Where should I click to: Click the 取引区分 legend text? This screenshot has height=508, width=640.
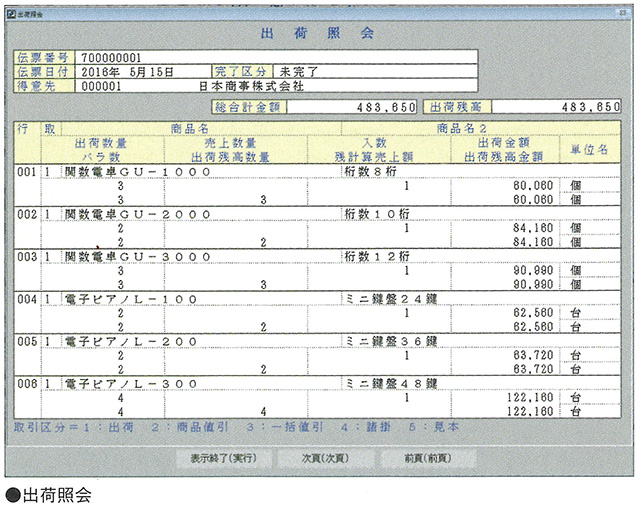[x=236, y=427]
